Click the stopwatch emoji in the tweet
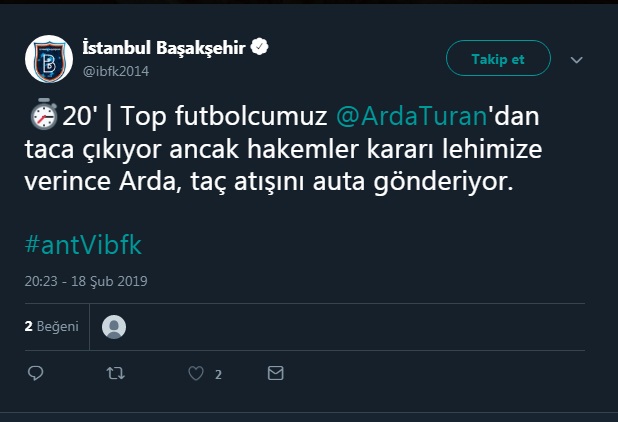The image size is (618, 422). click(x=43, y=114)
